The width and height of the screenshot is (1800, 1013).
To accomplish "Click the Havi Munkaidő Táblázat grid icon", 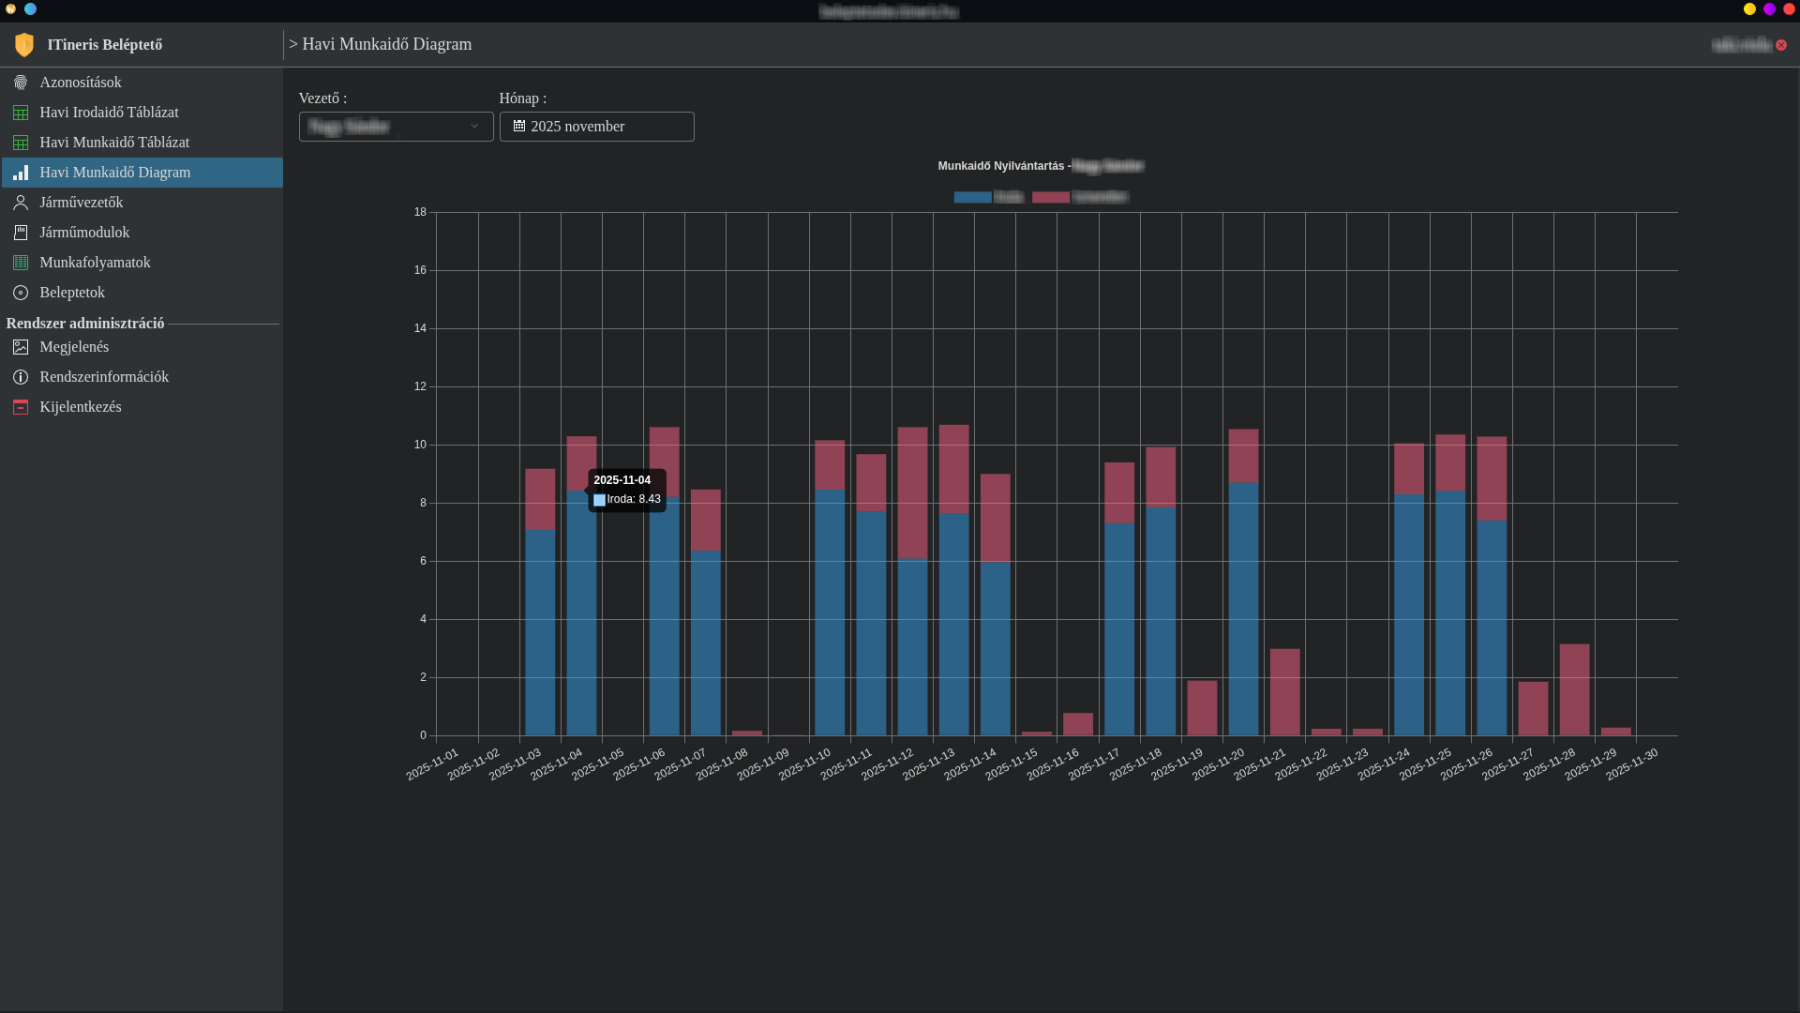I will (20, 143).
